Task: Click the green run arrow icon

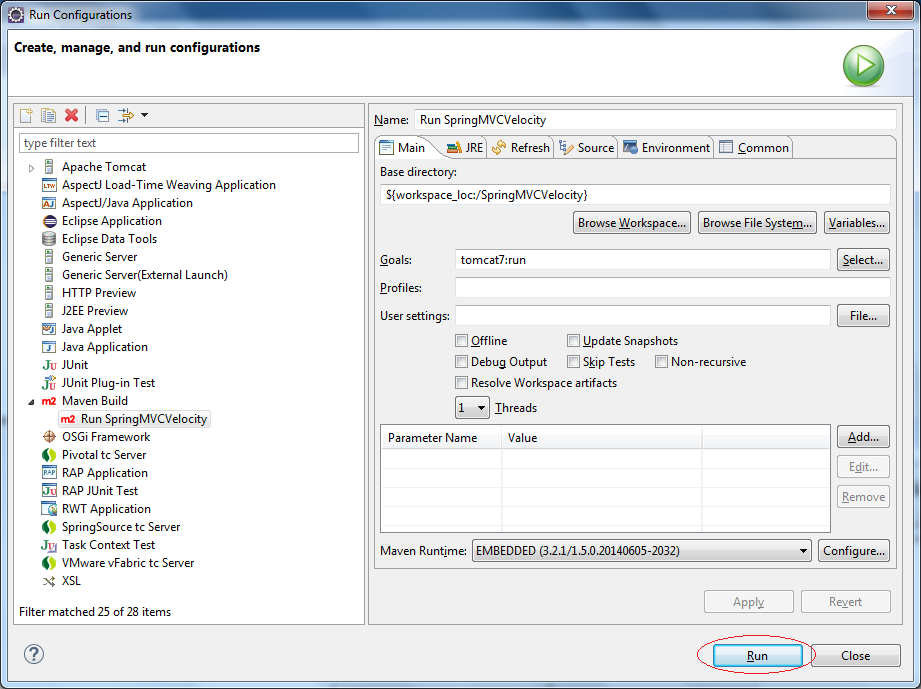Action: tap(863, 66)
